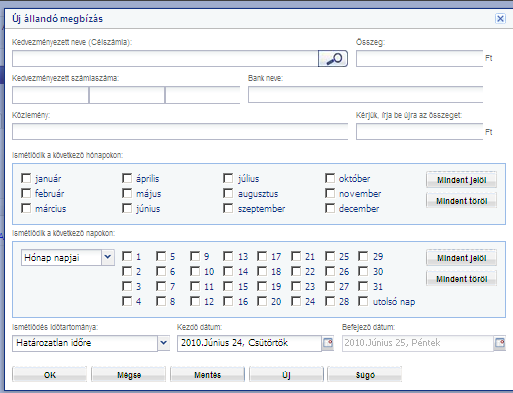Close the Új állandó megbízás dialog
This screenshot has height=393, width=513.
click(500, 19)
